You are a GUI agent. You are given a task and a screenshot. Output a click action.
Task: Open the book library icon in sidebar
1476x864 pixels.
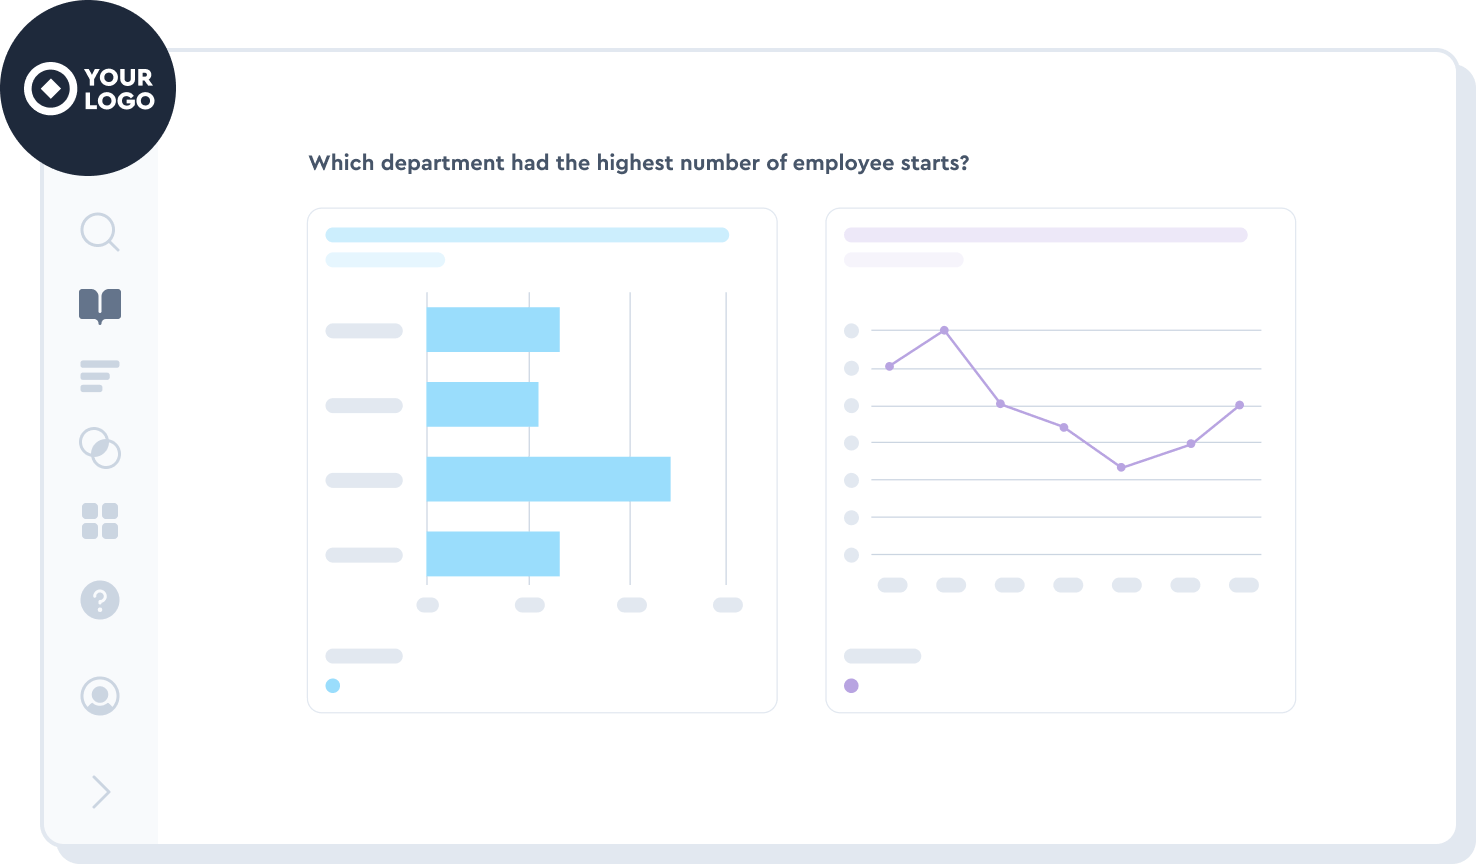[100, 305]
